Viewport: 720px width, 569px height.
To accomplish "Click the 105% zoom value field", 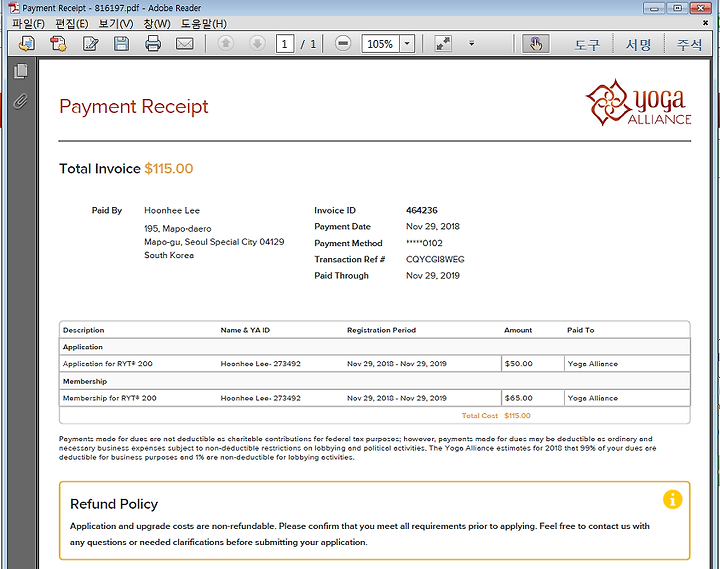I will (x=380, y=44).
